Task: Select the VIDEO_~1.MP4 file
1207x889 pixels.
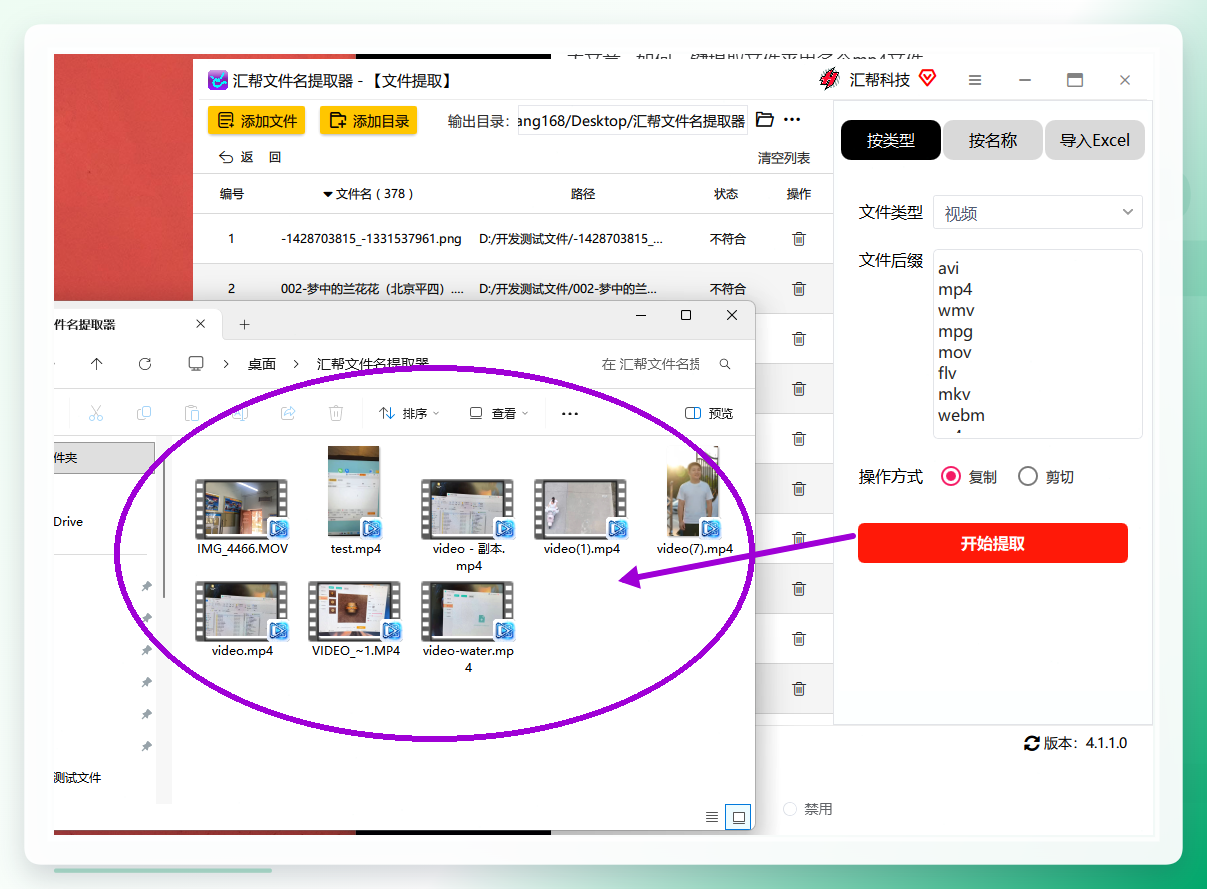Action: click(x=355, y=619)
